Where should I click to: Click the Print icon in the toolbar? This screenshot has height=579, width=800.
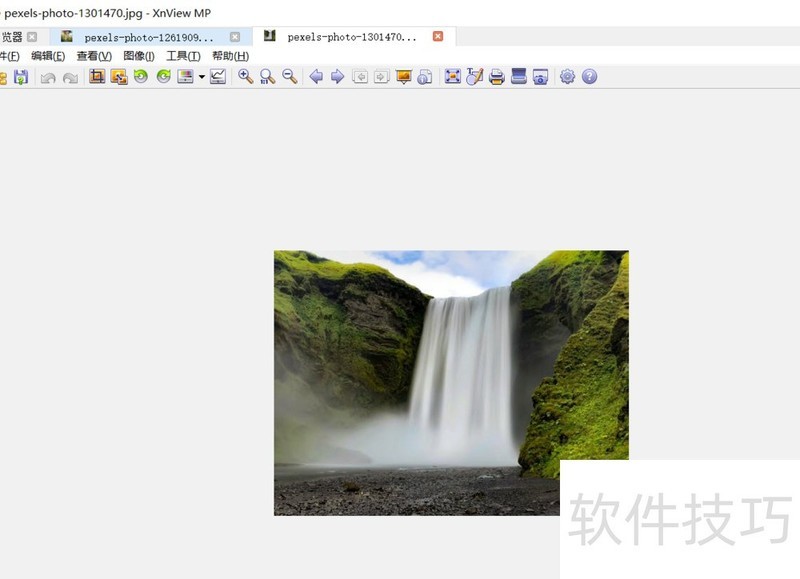coord(497,76)
